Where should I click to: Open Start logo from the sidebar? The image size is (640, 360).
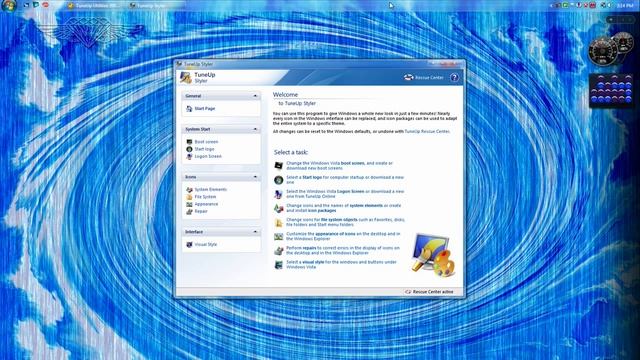204,149
